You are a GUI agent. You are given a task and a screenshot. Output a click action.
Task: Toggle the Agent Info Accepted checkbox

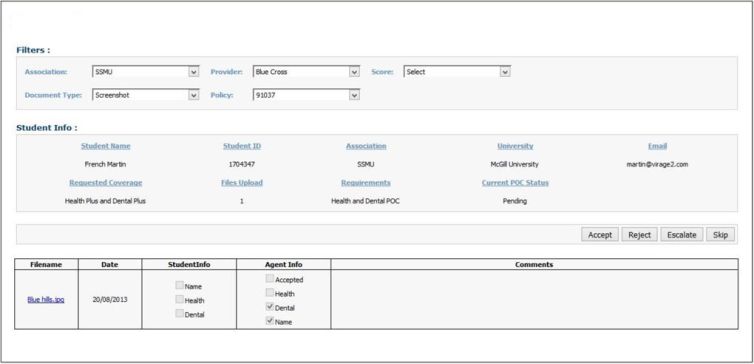270,278
